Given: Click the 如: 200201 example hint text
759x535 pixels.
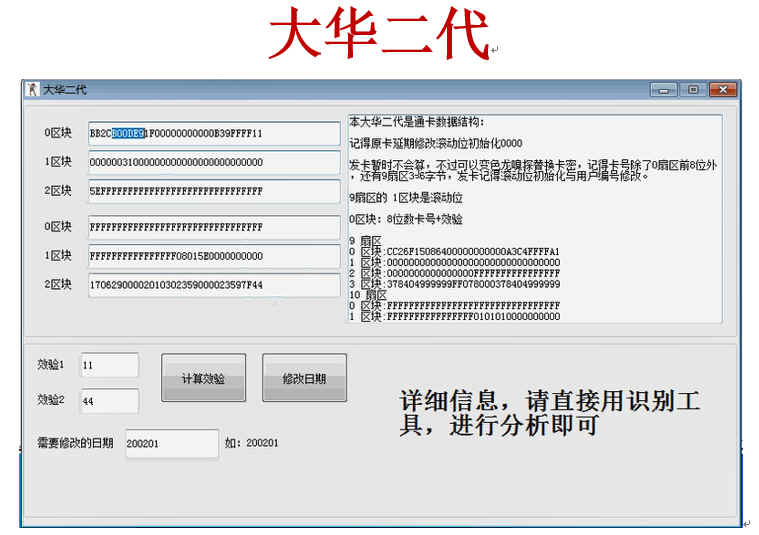Looking at the screenshot, I should click(251, 443).
